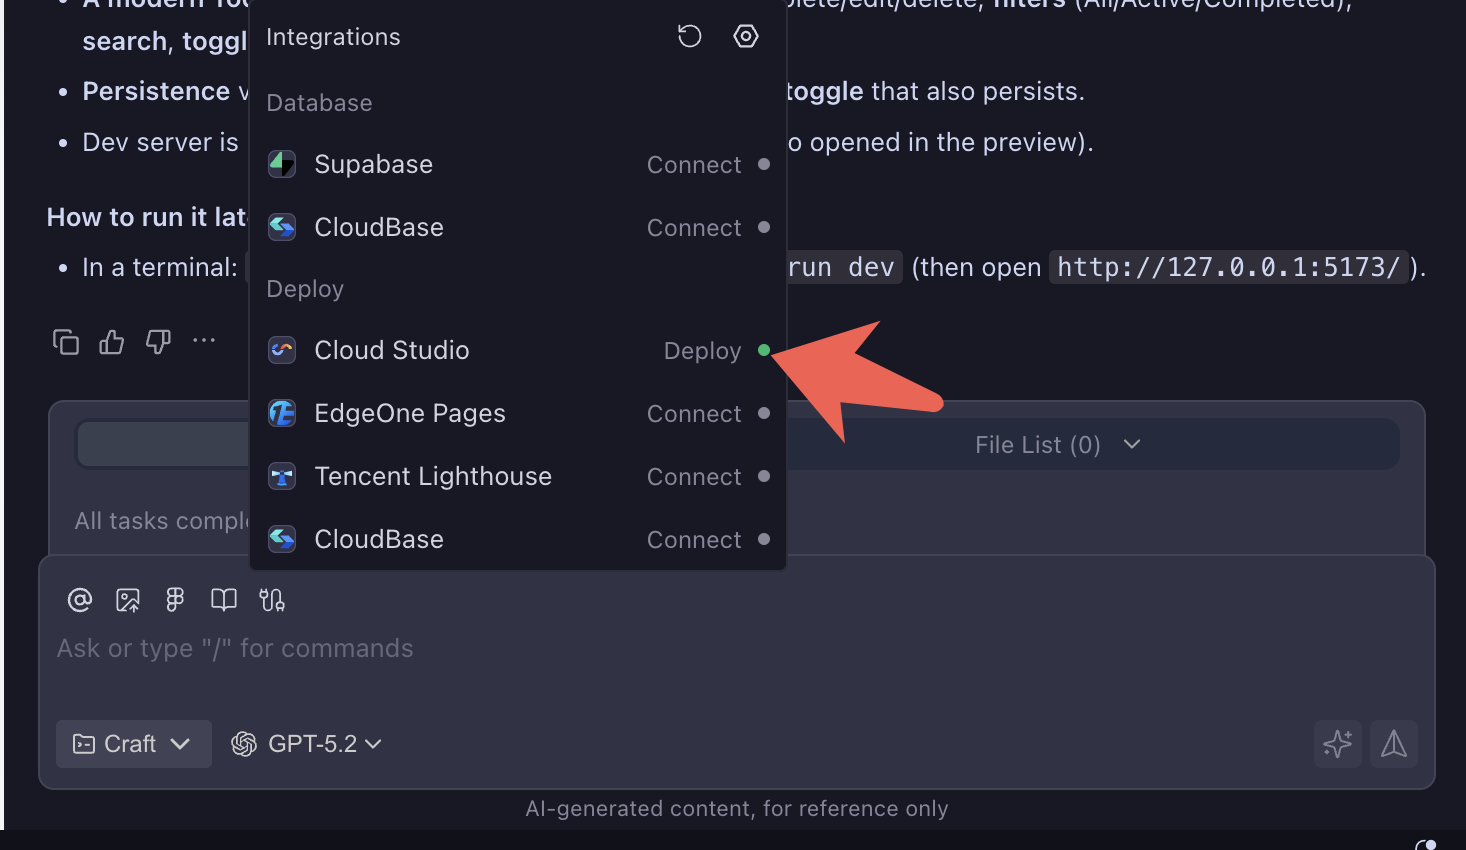Open Integrations settings gear
Image resolution: width=1466 pixels, height=850 pixels.
(x=745, y=36)
